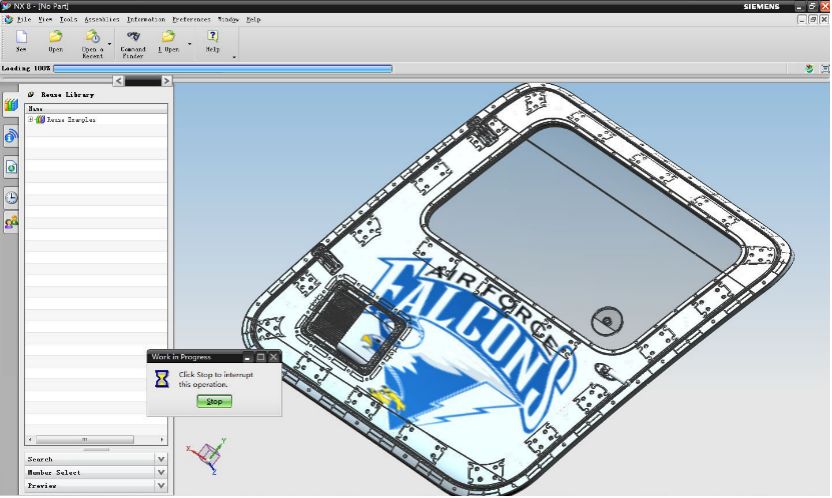Click the hourglass icon in Work in Progress dialog
Image resolution: width=832 pixels, height=498 pixels.
pos(162,379)
